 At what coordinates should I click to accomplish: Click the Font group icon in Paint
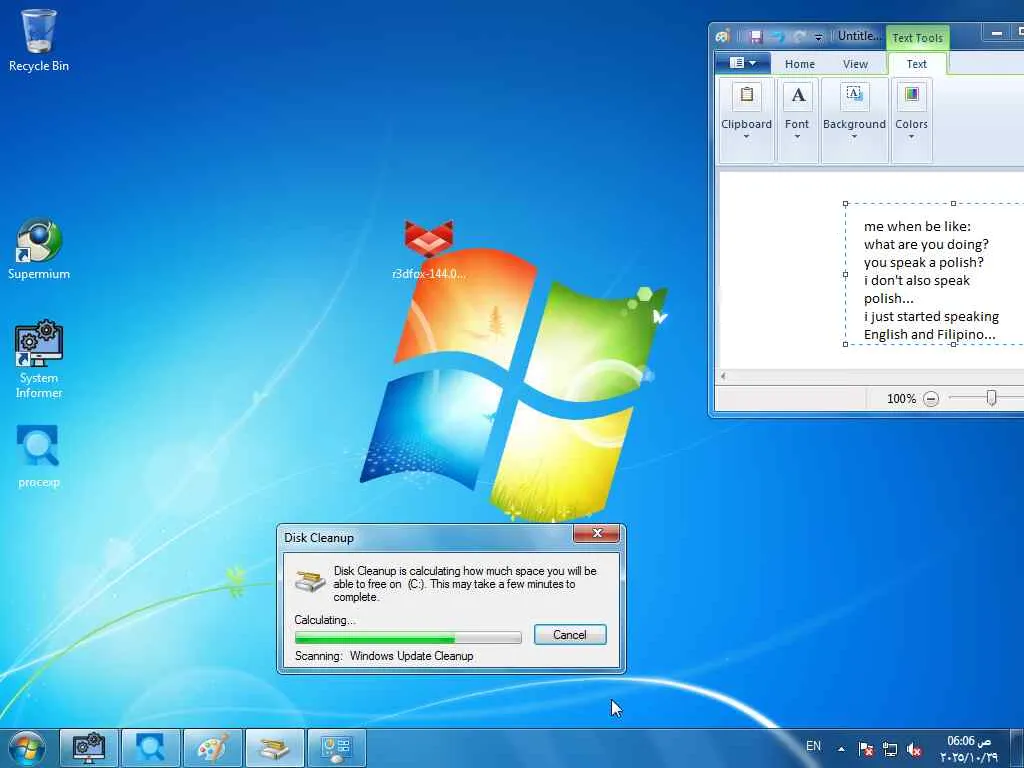click(797, 95)
